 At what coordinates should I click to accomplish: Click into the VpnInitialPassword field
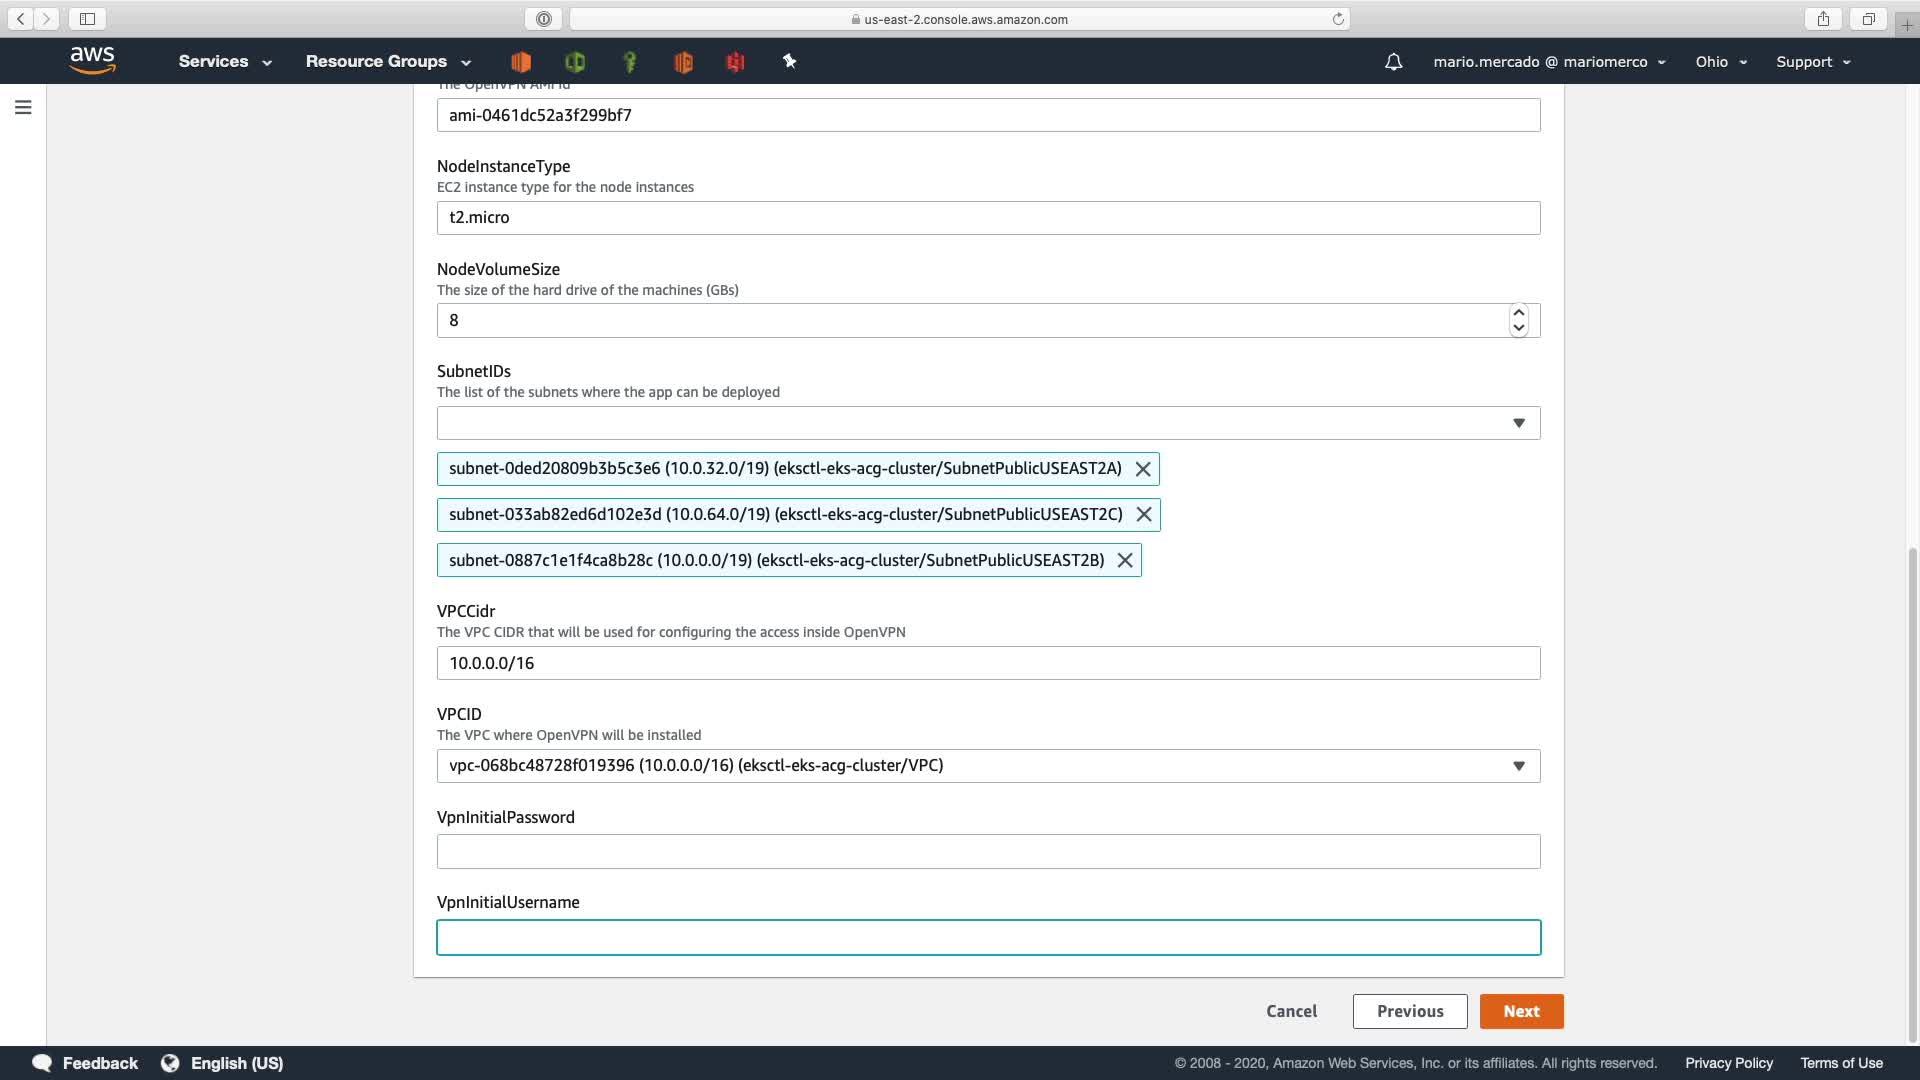[988, 852]
